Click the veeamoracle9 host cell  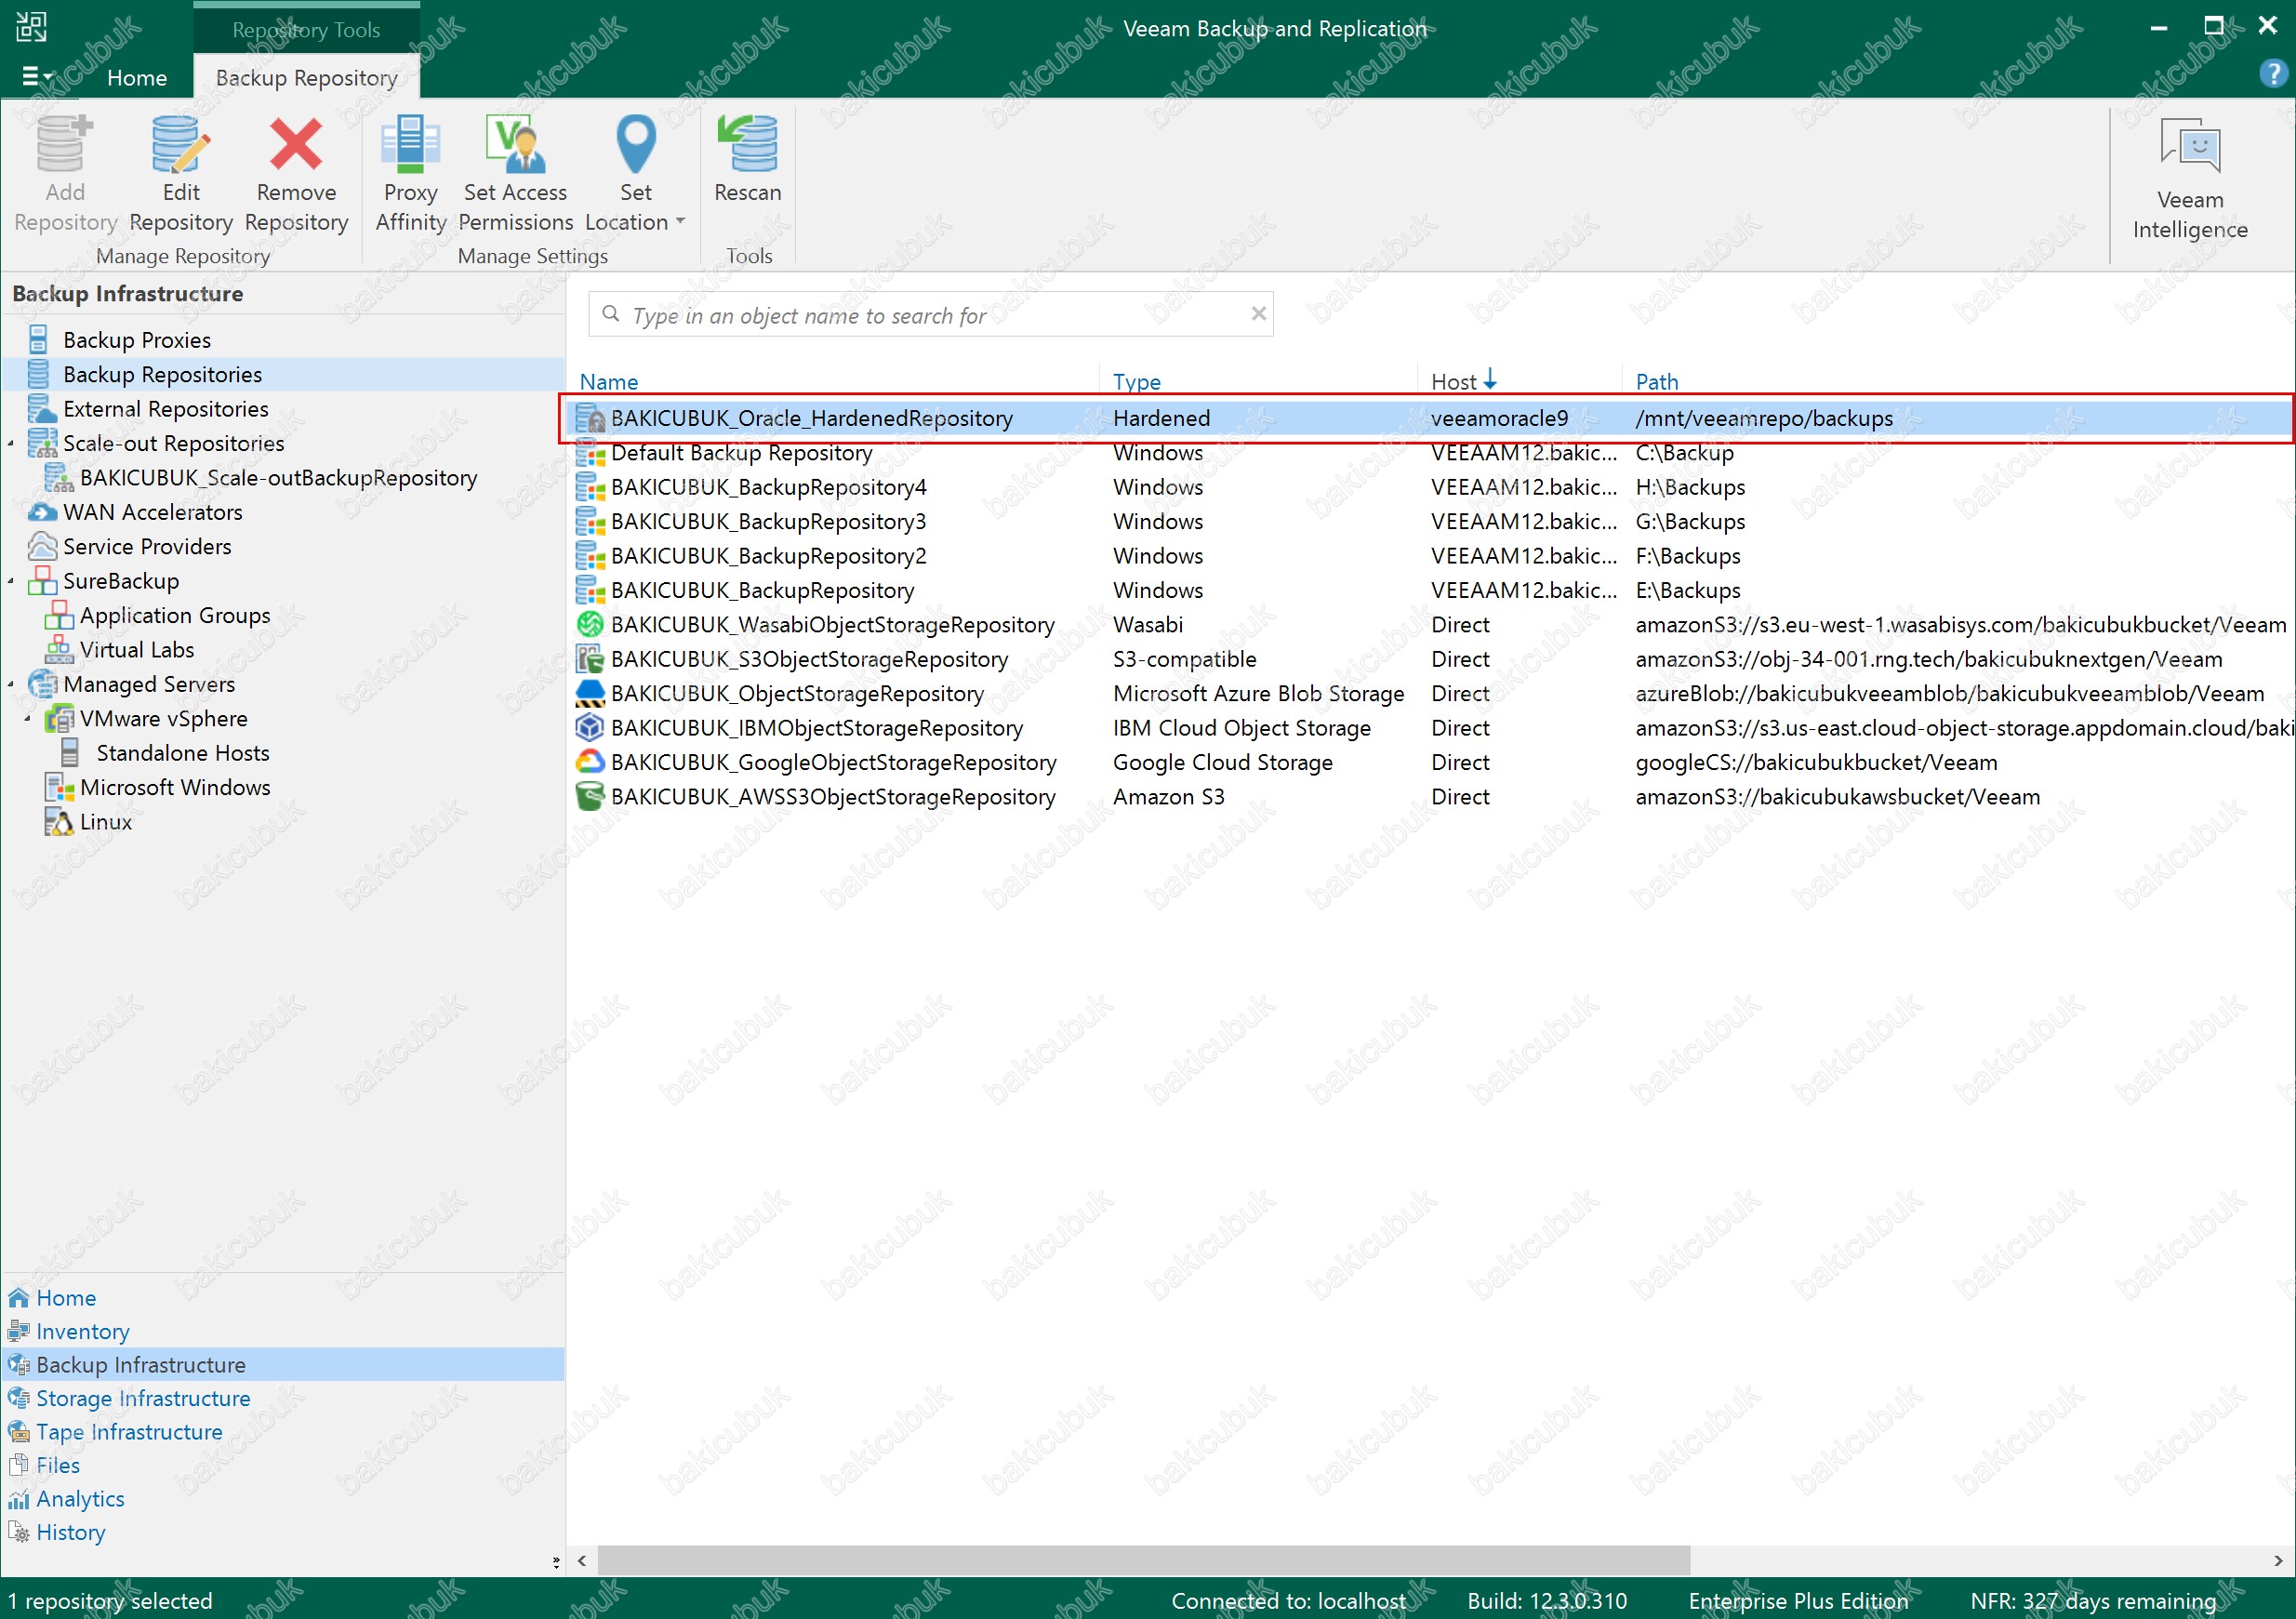[x=1499, y=418]
